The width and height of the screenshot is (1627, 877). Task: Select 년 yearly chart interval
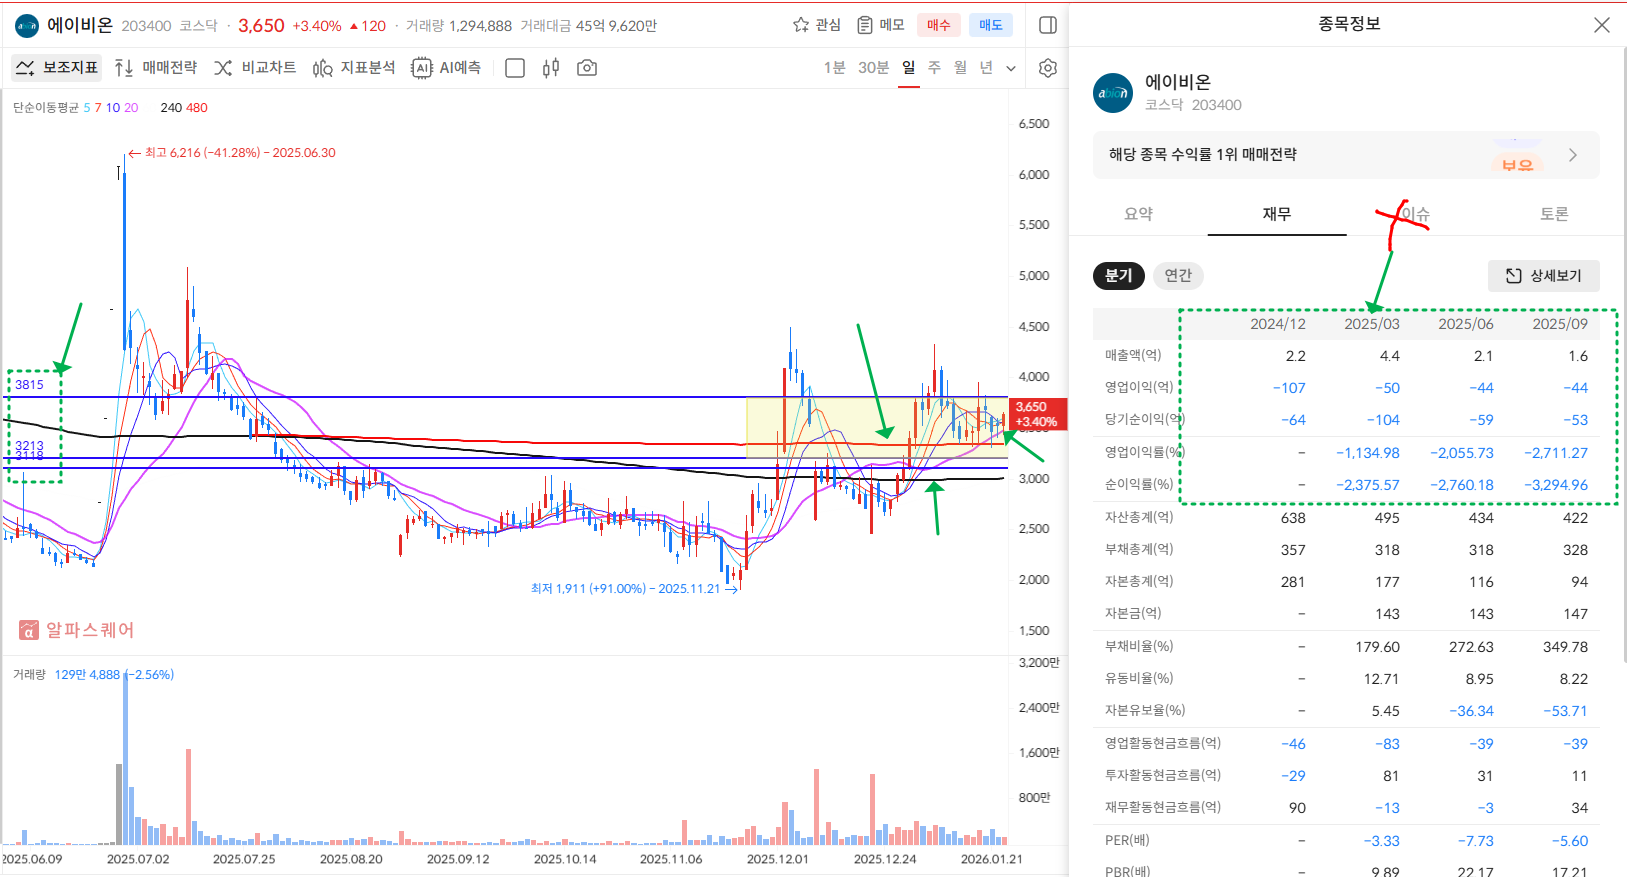point(986,68)
